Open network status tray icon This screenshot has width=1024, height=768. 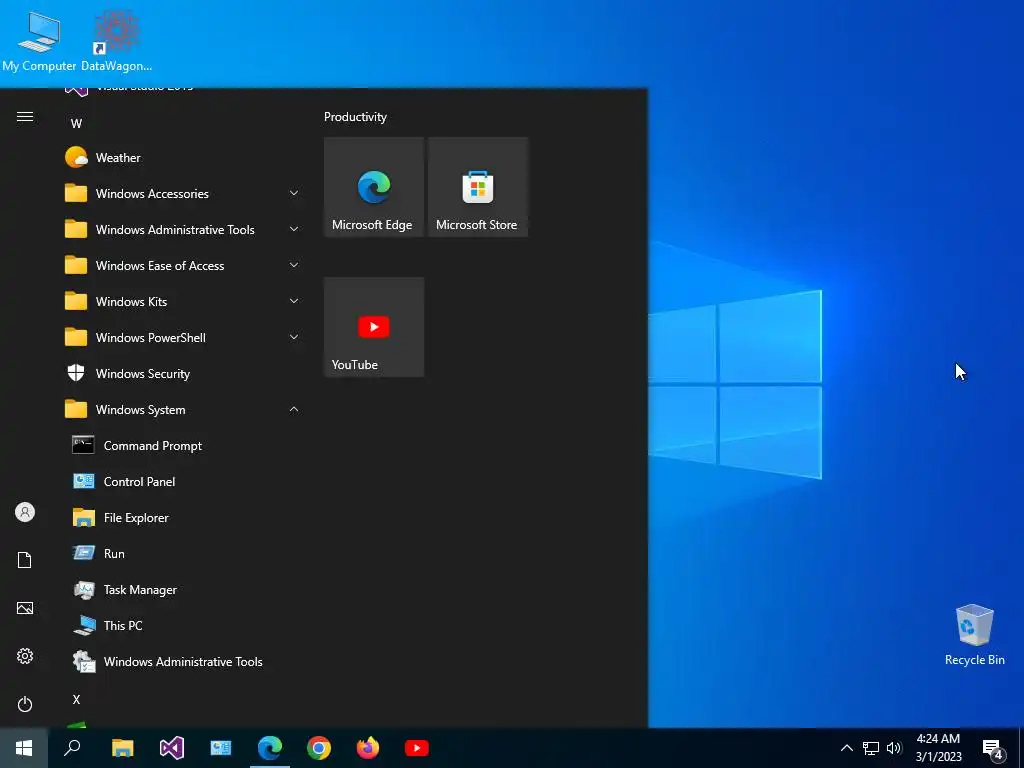tap(871, 748)
